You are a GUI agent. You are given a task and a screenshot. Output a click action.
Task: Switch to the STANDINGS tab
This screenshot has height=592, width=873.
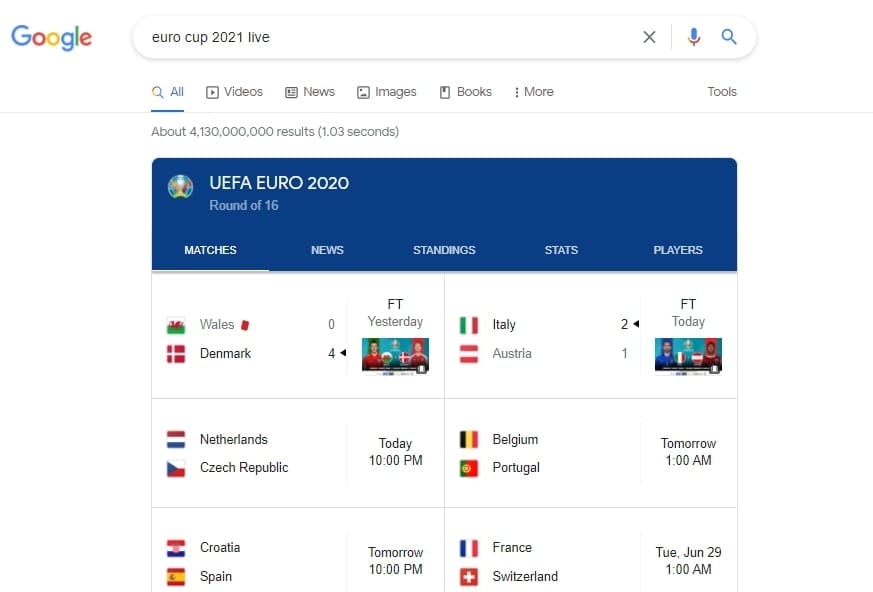pos(444,250)
